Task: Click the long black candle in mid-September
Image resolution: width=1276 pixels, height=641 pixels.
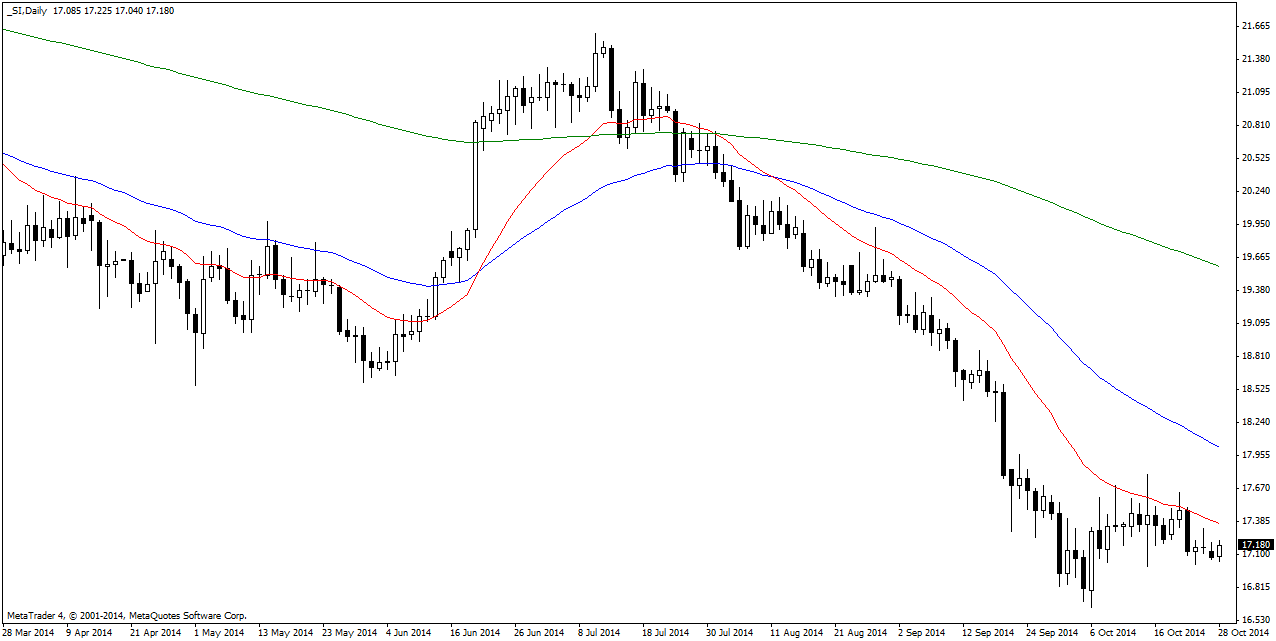Action: coord(1003,433)
